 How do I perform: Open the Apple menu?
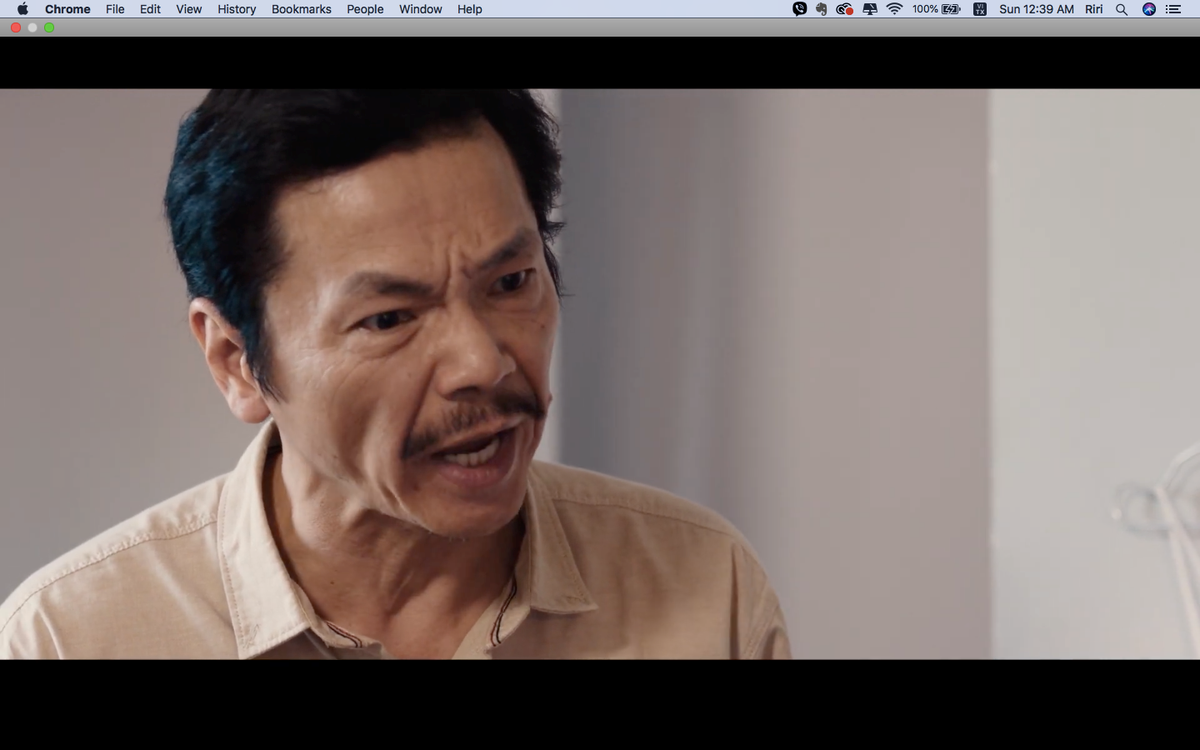click(x=22, y=9)
